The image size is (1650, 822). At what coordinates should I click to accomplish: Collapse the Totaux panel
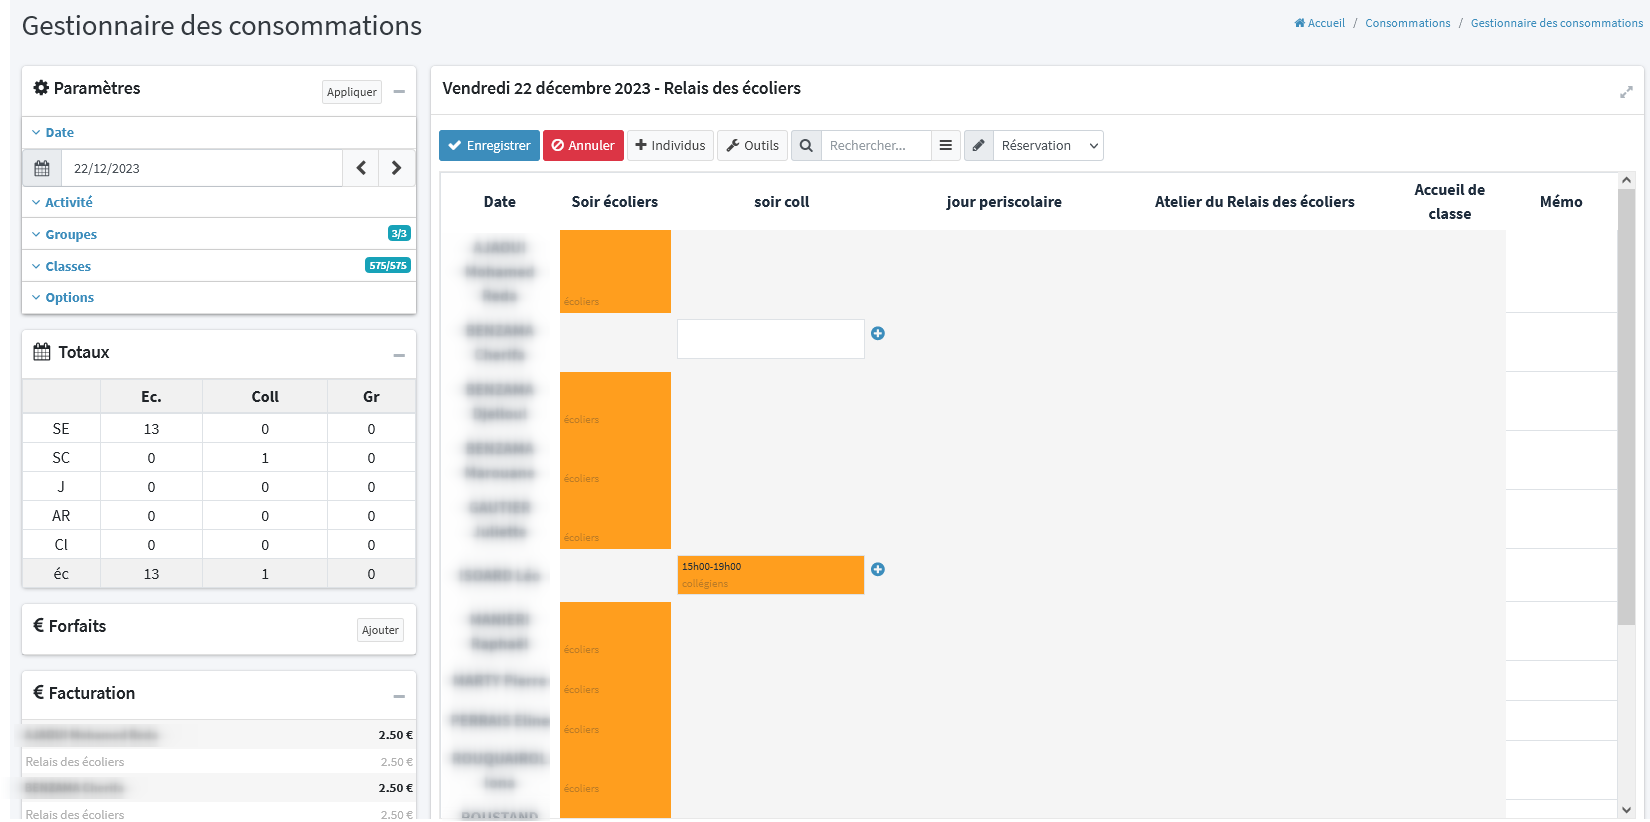[399, 355]
